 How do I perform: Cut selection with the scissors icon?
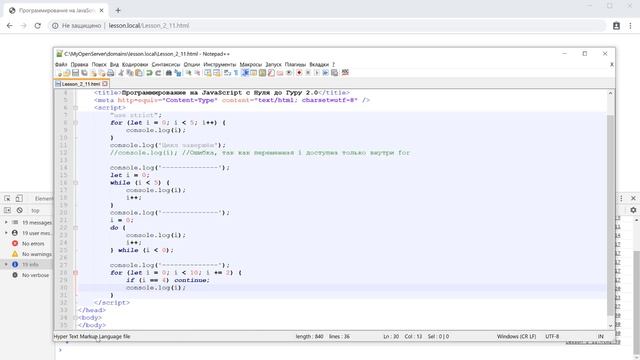pos(121,73)
